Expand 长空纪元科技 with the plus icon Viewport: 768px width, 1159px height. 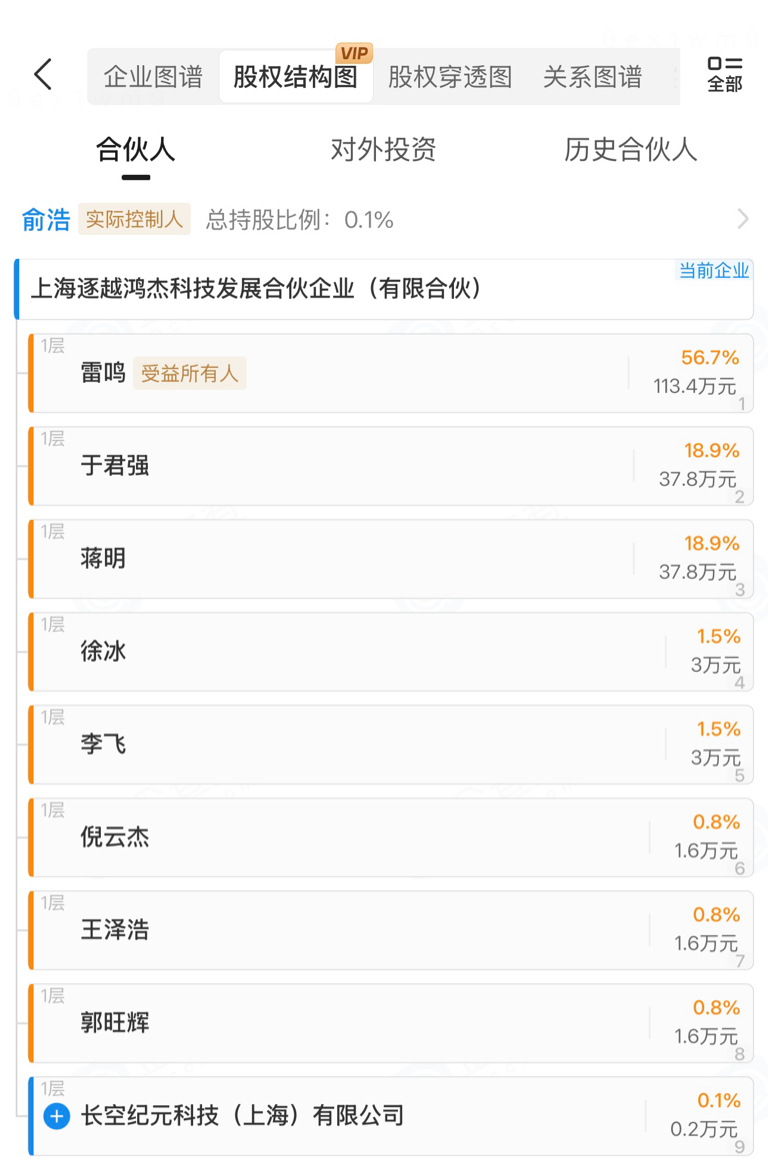(x=57, y=1116)
